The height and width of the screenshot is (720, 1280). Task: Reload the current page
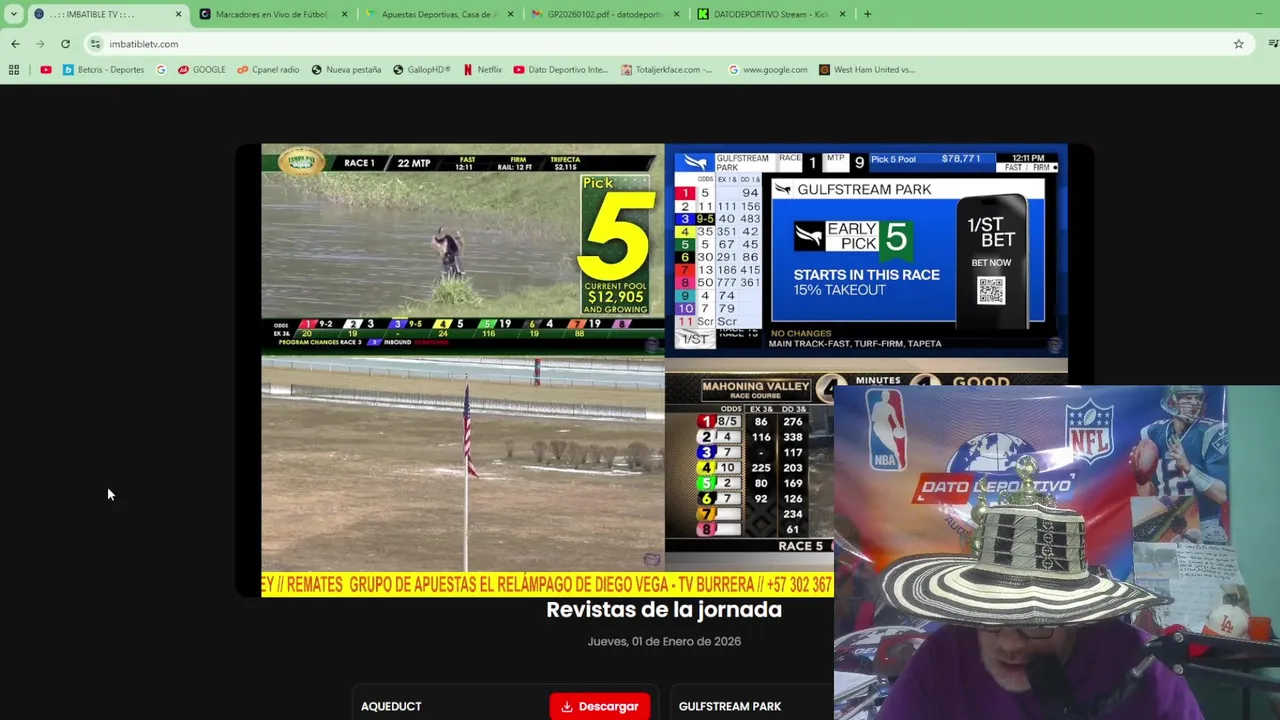point(65,44)
